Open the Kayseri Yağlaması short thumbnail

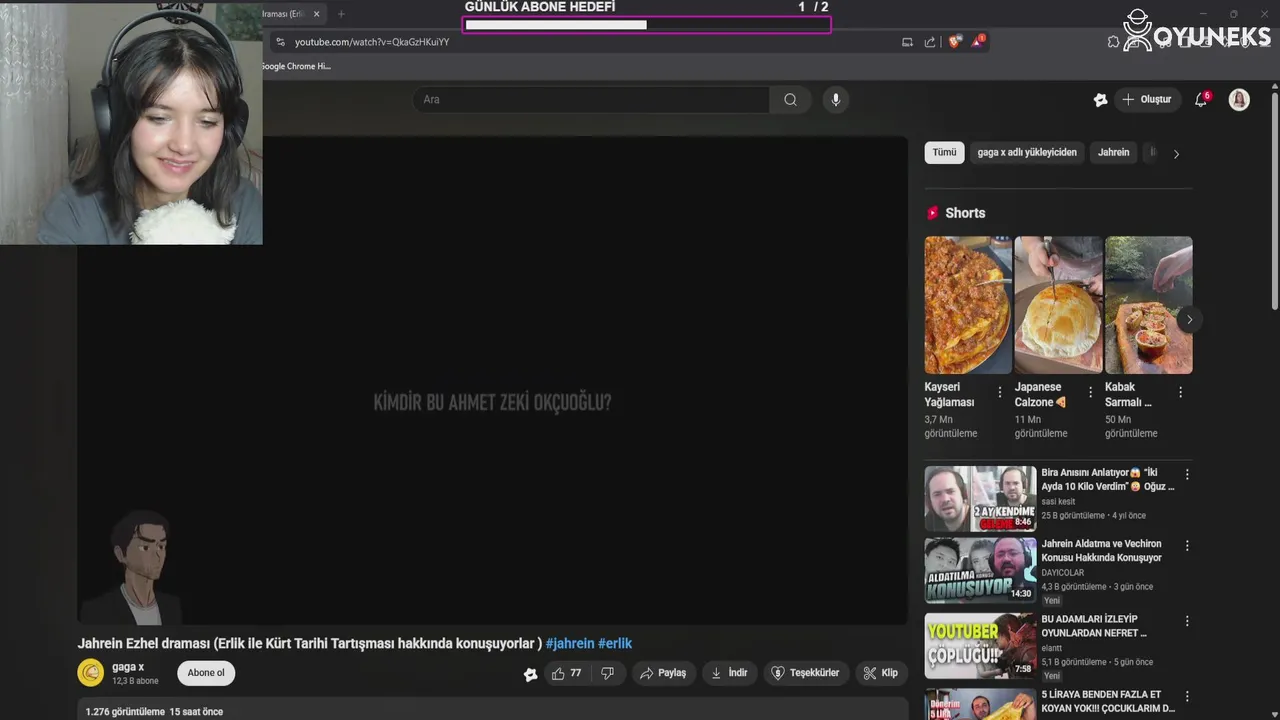(967, 305)
